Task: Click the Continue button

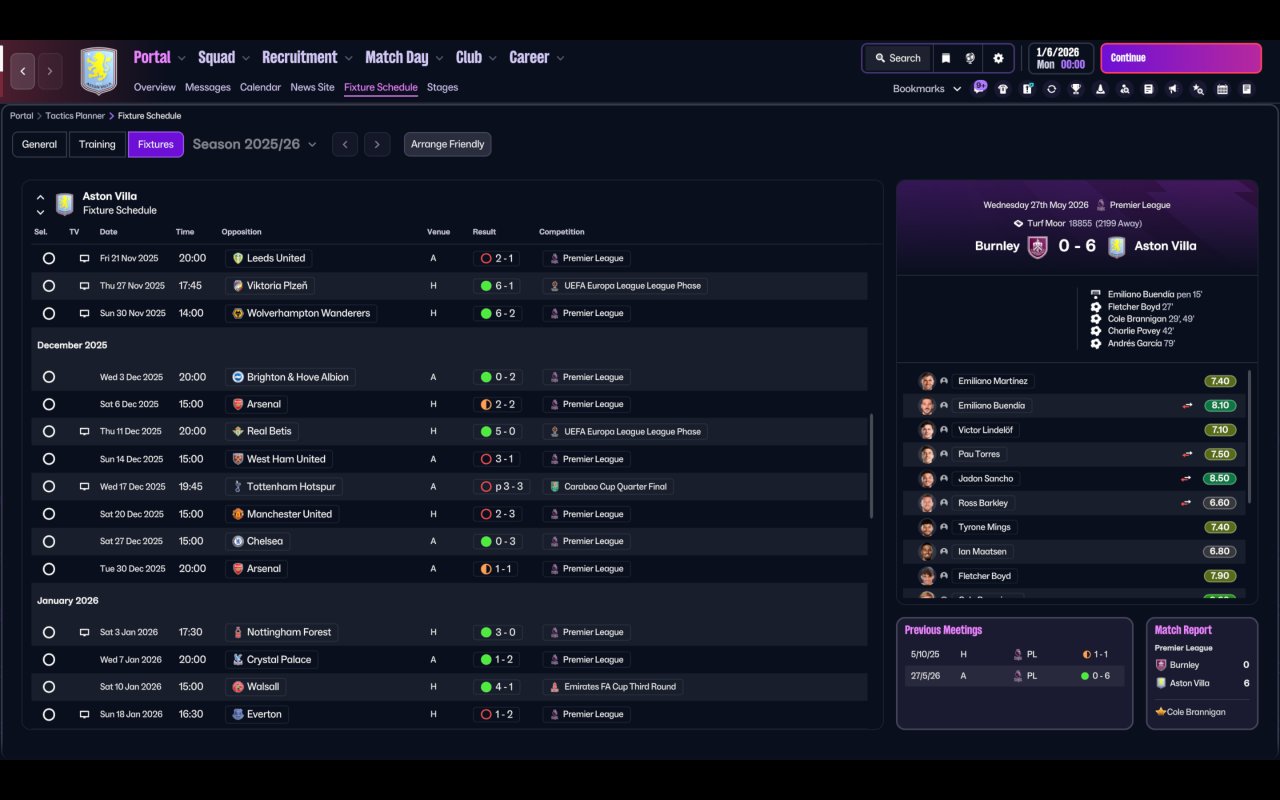Action: pyautogui.click(x=1181, y=58)
